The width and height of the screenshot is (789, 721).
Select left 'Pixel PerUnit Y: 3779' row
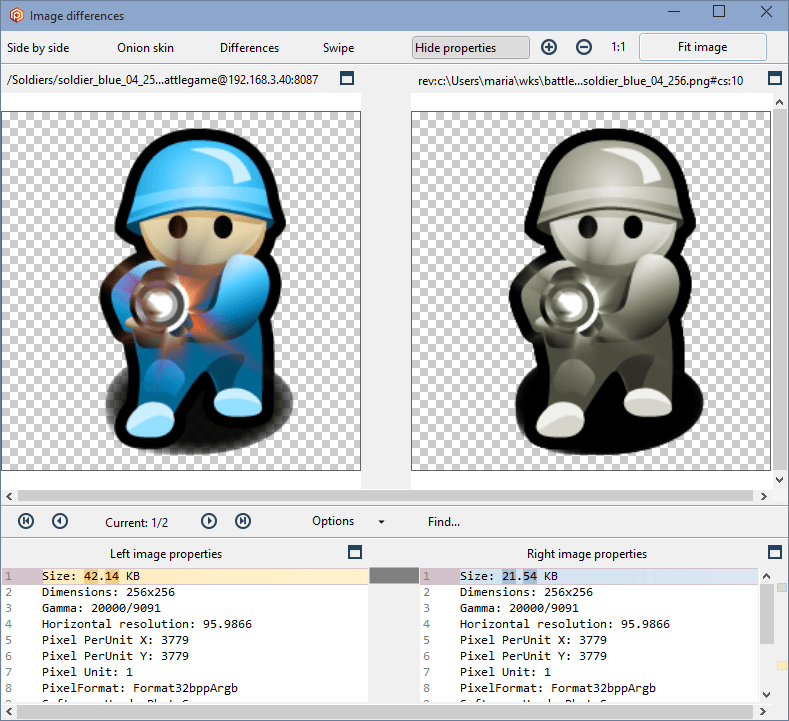click(x=185, y=656)
